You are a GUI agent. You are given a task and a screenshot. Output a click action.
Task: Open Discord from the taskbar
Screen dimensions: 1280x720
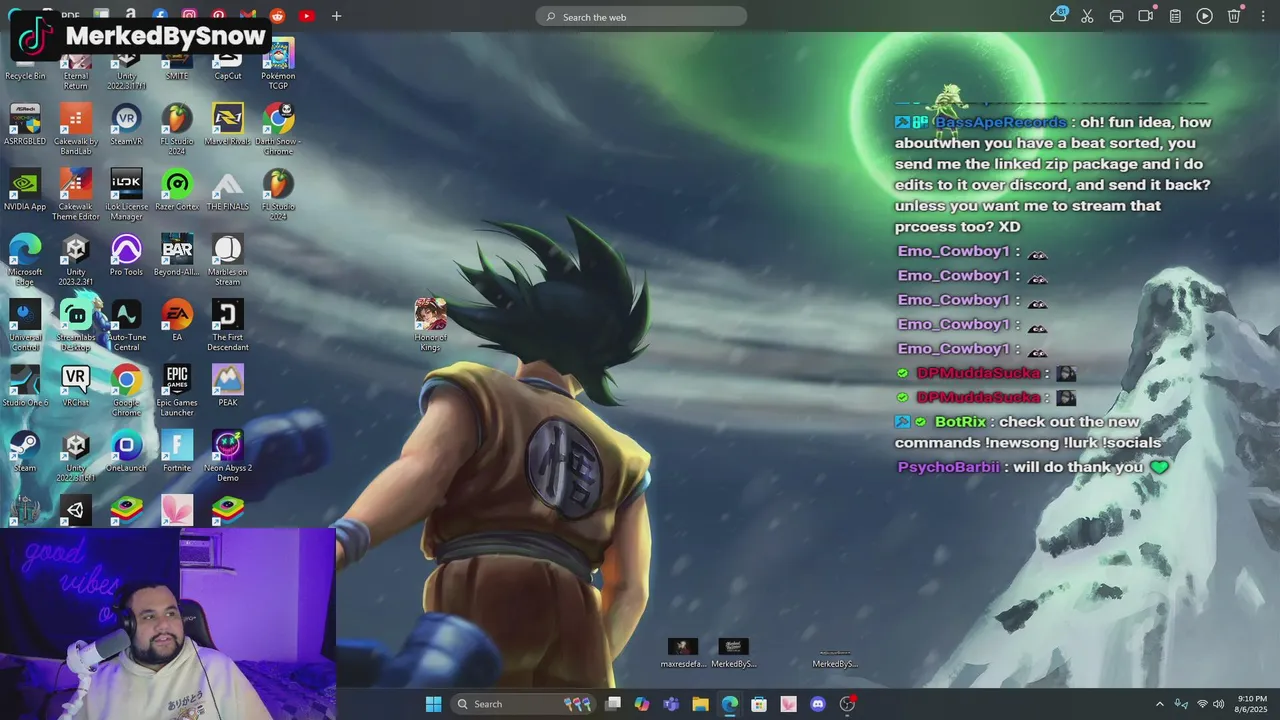pyautogui.click(x=818, y=704)
